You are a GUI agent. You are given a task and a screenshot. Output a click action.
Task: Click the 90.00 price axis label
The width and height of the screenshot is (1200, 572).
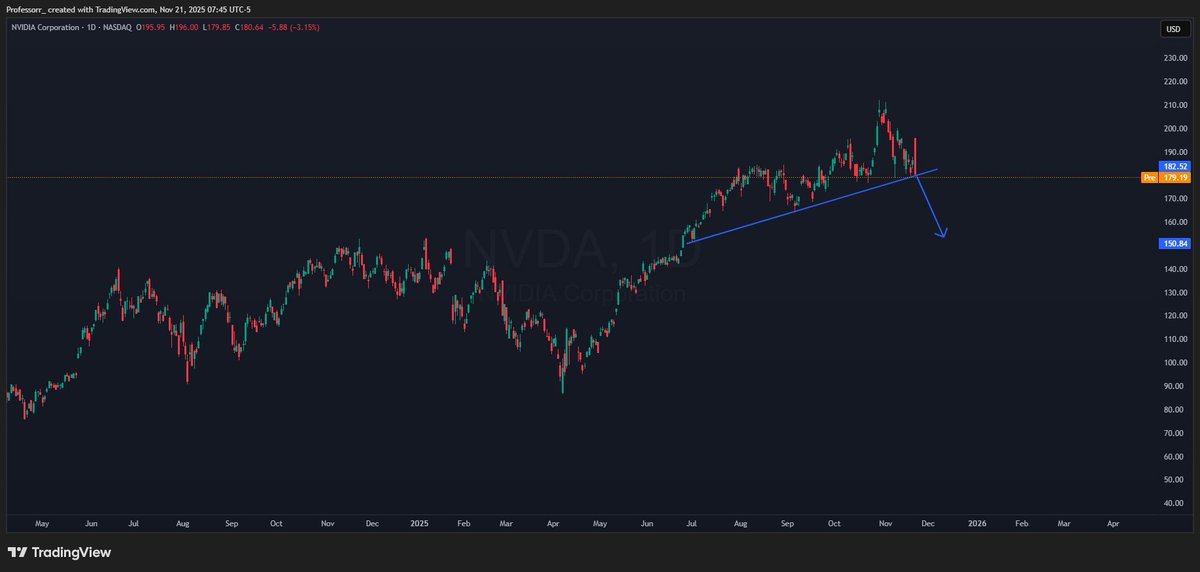[x=1176, y=386]
